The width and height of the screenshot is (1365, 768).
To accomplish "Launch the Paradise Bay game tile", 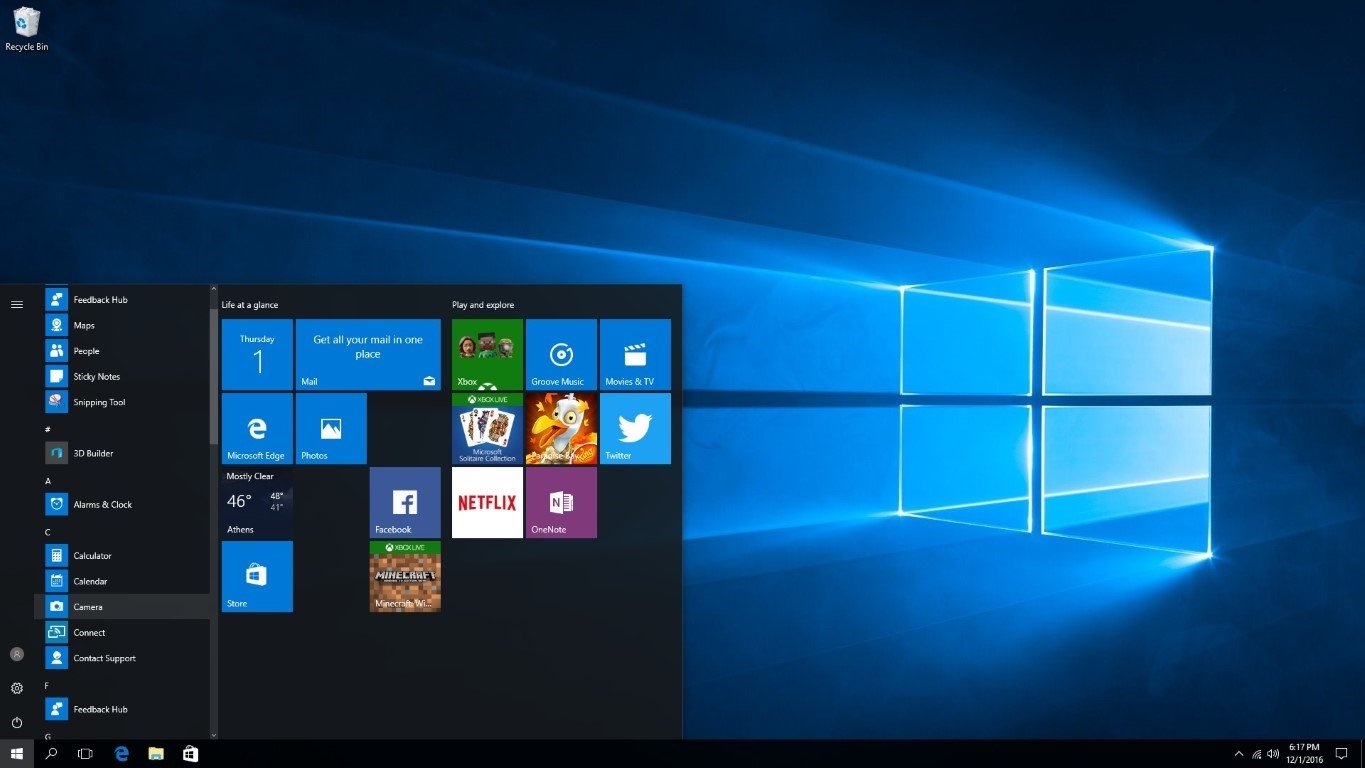I will click(x=561, y=428).
